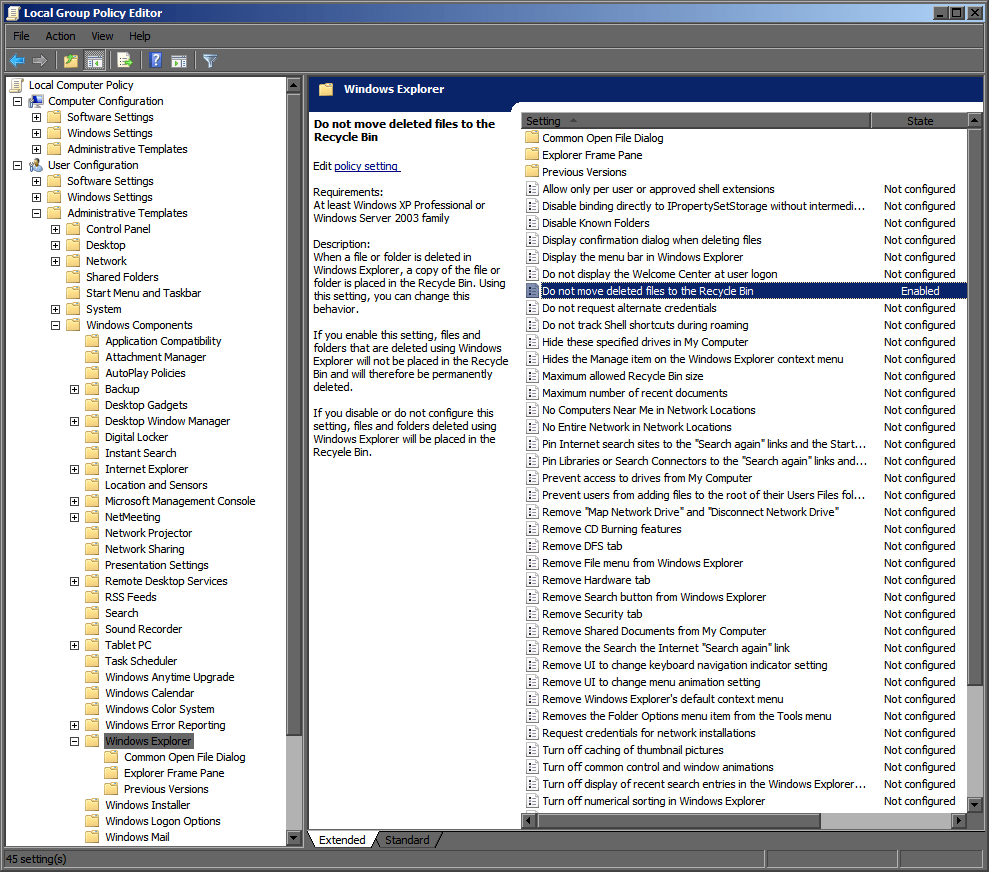Expand Internet Explorer tree node
This screenshot has height=872, width=989.
(x=74, y=470)
